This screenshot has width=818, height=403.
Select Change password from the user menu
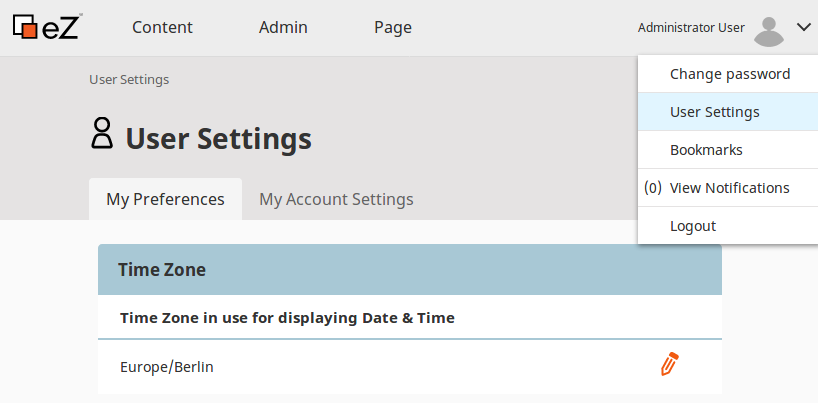[729, 74]
